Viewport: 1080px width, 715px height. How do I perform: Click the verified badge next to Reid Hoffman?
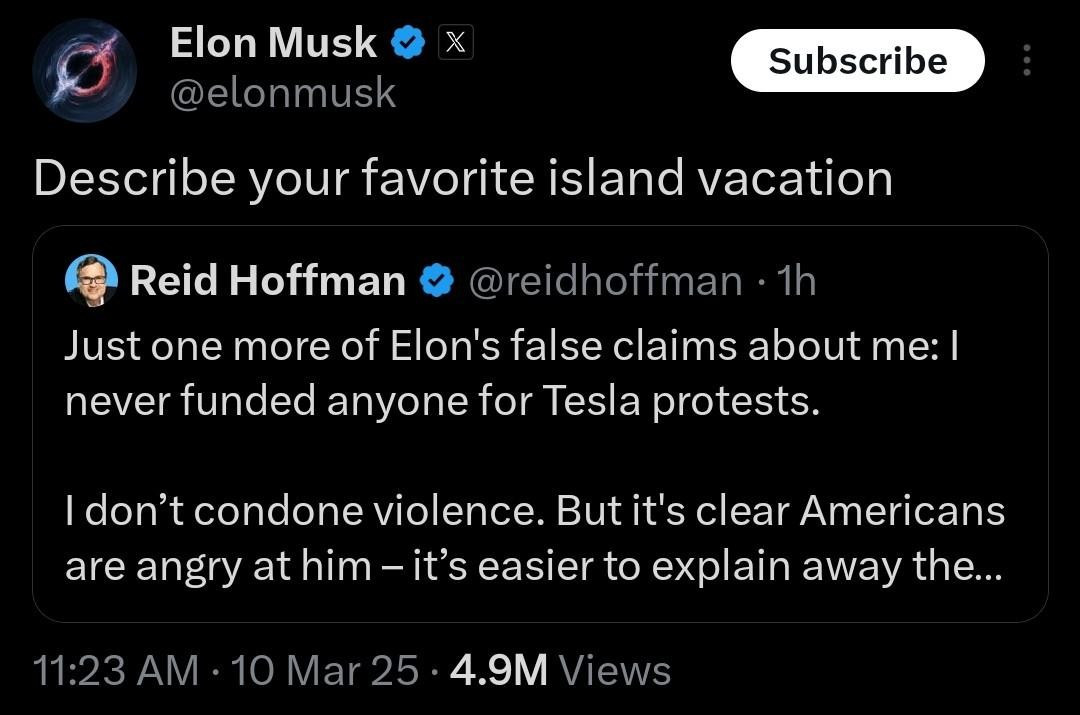tap(435, 282)
